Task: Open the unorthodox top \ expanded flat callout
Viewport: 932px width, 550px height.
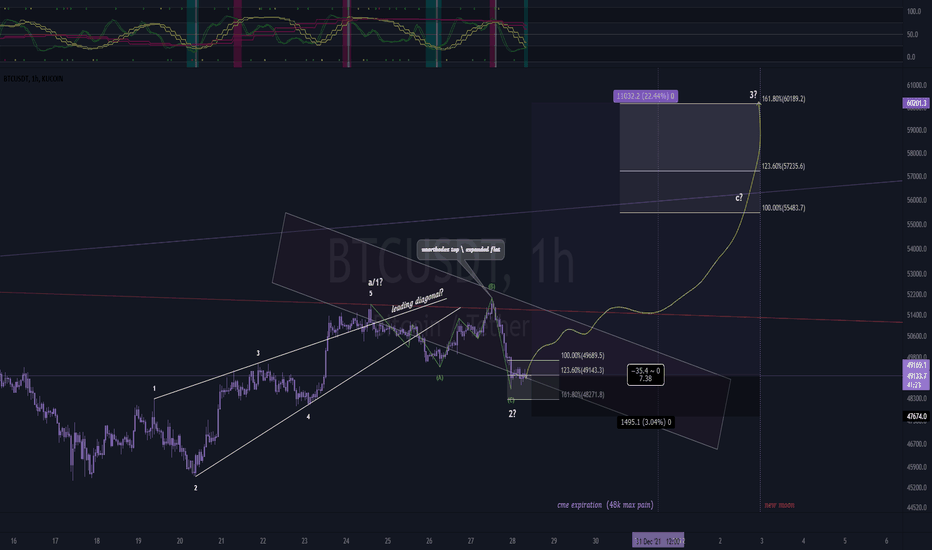Action: [461, 250]
